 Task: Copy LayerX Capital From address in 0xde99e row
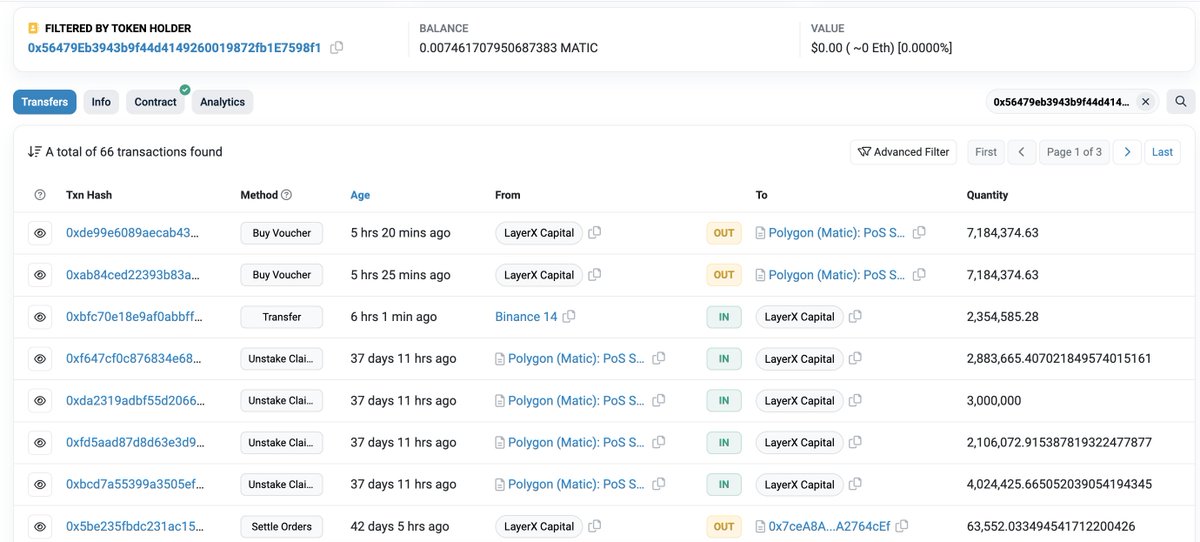coord(595,233)
